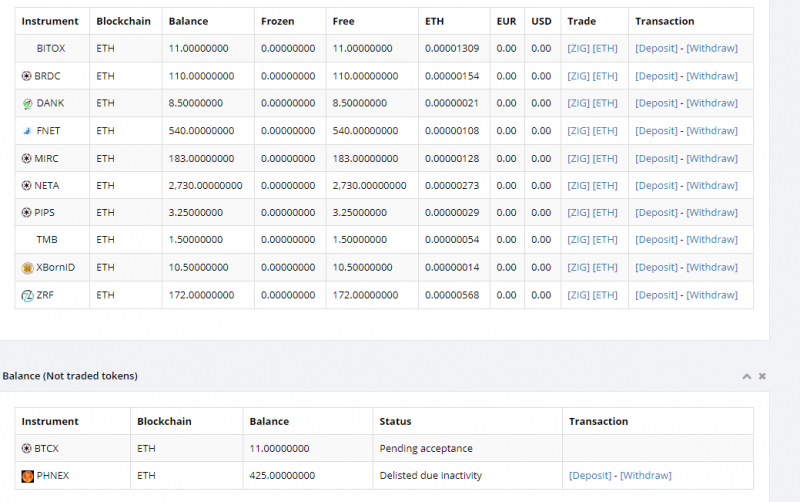Select the ZRF ETH value 0.00000568

(452, 295)
